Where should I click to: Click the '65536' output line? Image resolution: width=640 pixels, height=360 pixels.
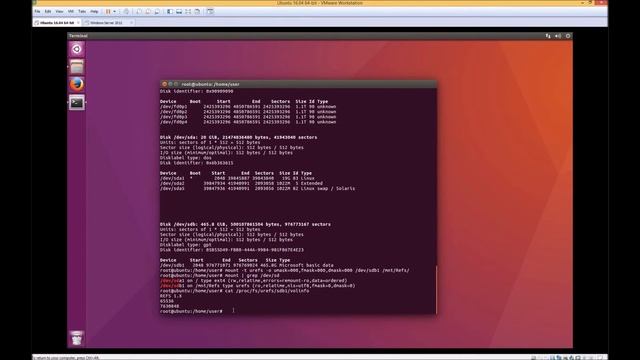167,301
